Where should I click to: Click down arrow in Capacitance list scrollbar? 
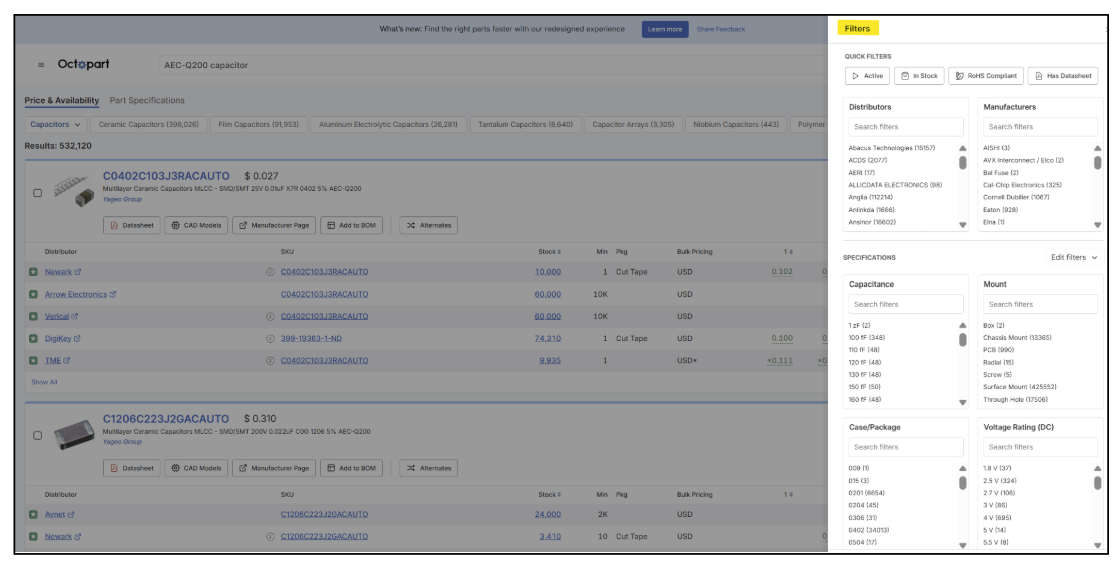[x=962, y=402]
